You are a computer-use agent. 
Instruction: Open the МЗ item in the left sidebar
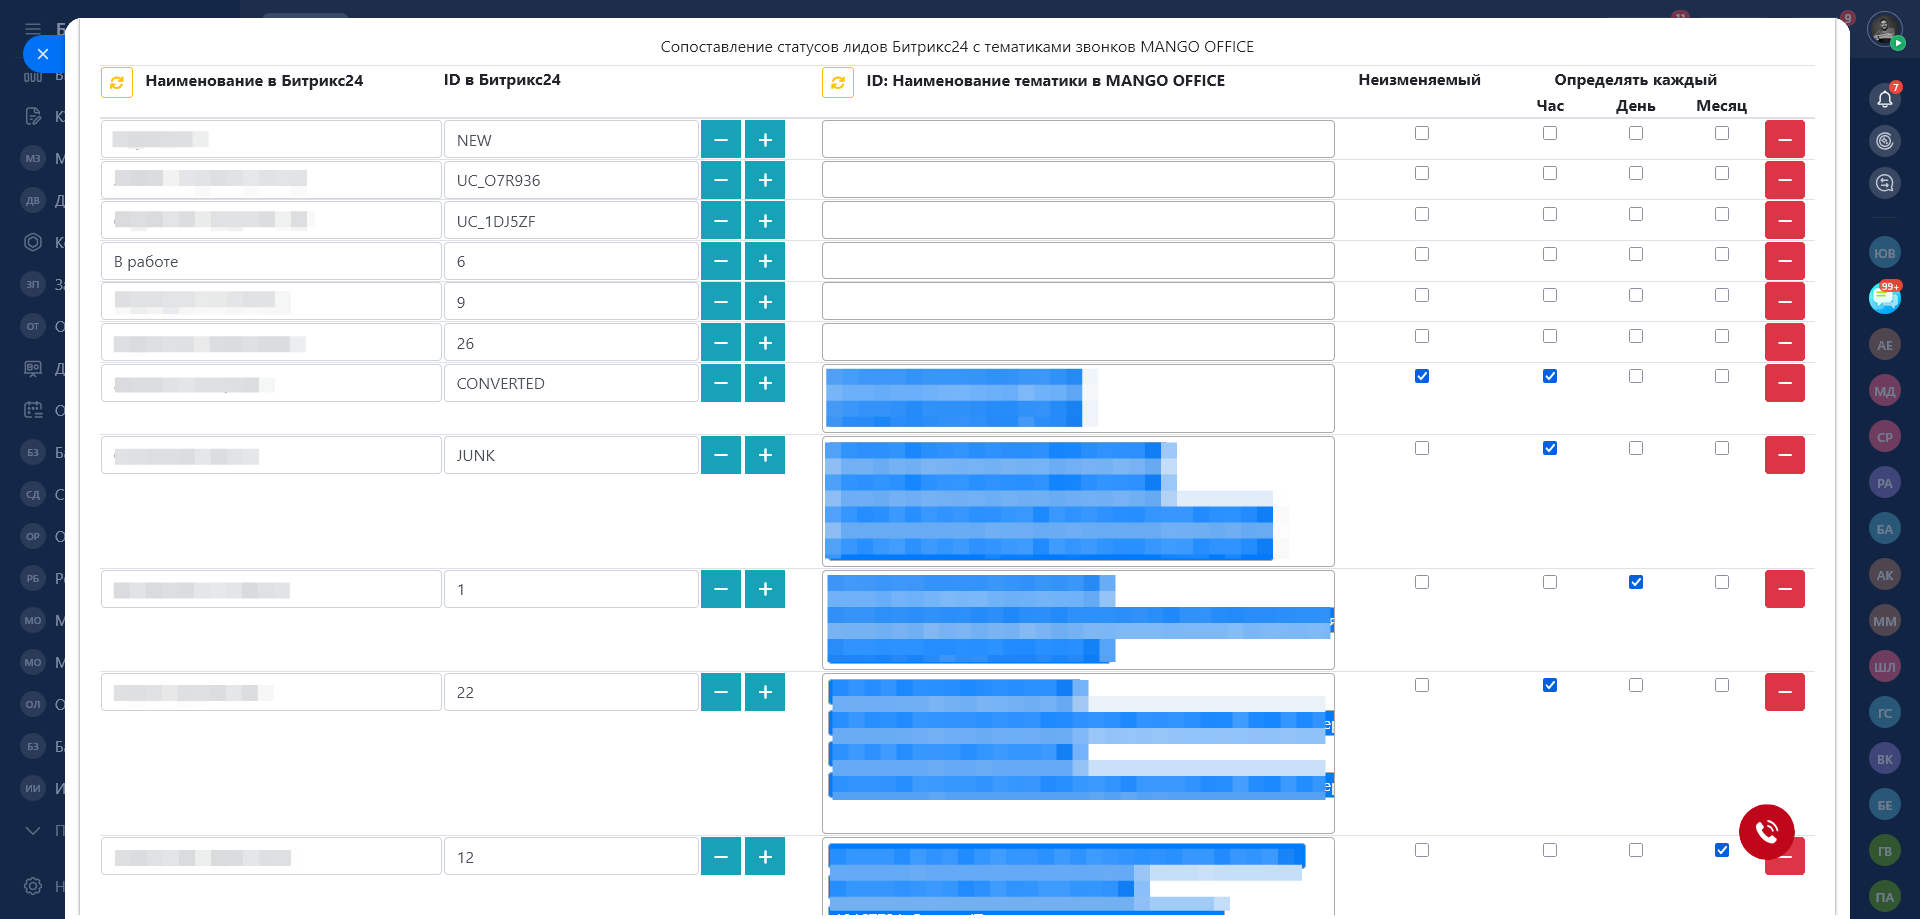[x=33, y=158]
